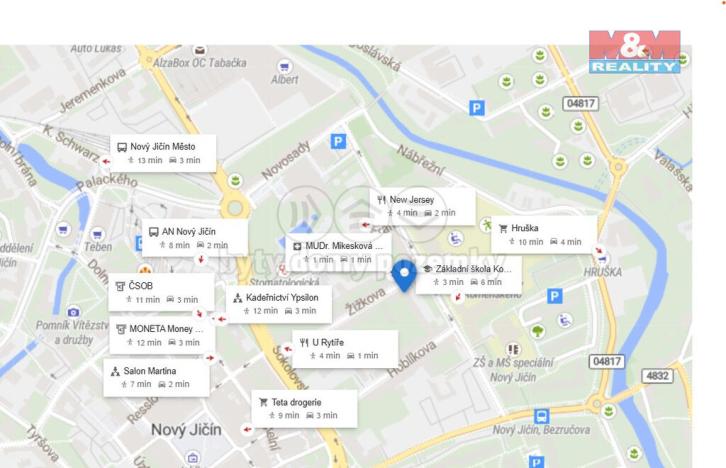Open the Salon Martina card
Image resolution: width=726 pixels, height=468 pixels.
[156, 378]
